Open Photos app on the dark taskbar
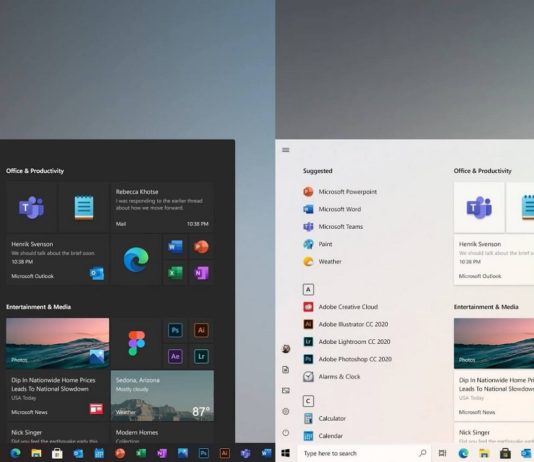The width and height of the screenshot is (534, 462). click(183, 453)
